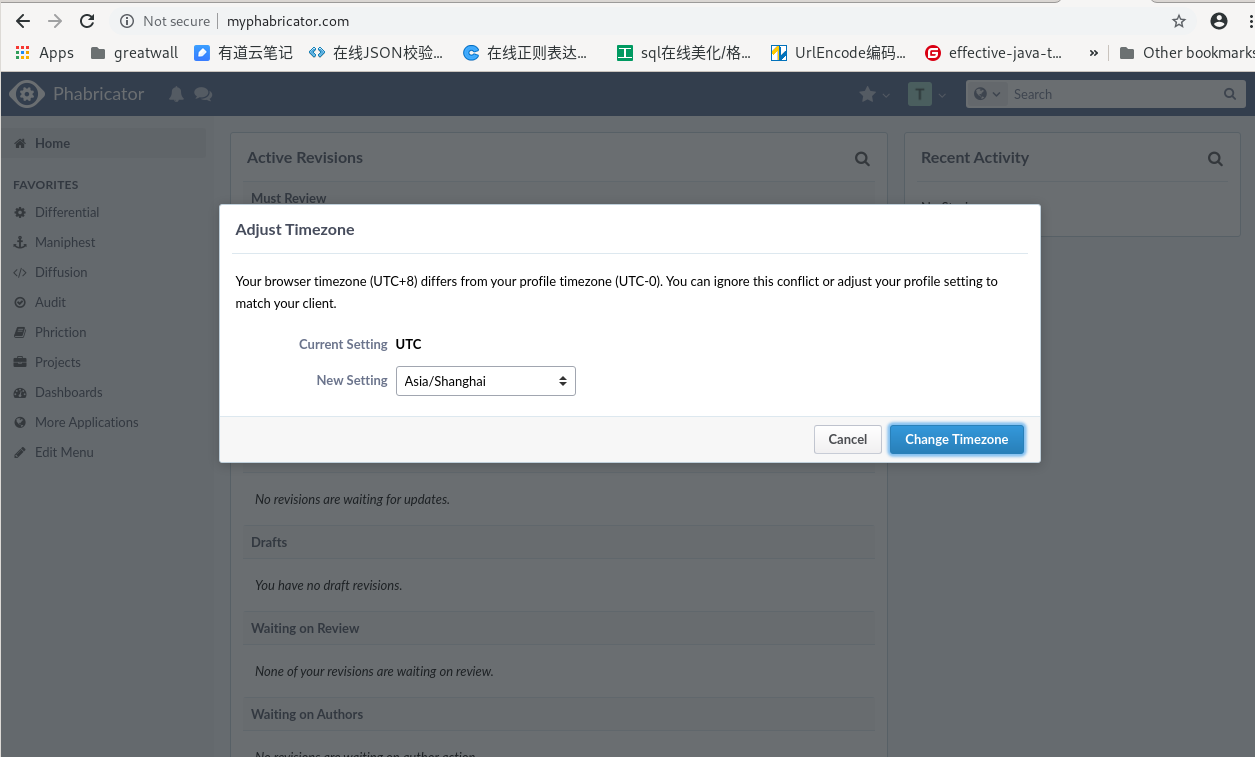The width and height of the screenshot is (1255, 757).
Task: Open conversations via the chat bubble icon
Action: (202, 93)
